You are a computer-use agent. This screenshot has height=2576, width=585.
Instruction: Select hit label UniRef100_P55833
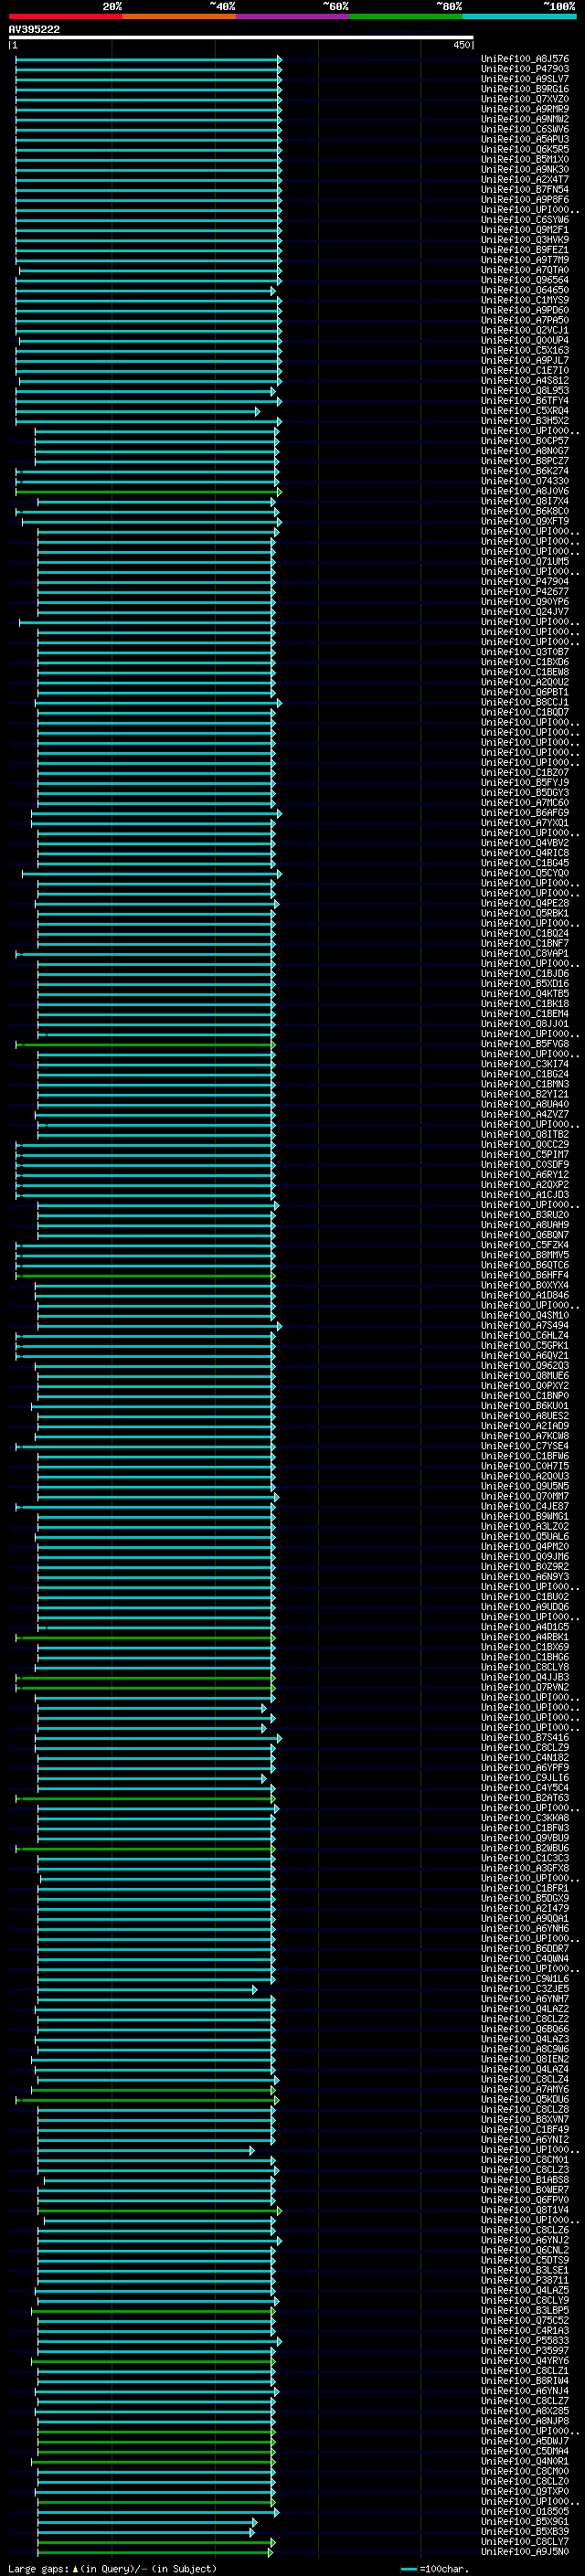coord(525,2341)
